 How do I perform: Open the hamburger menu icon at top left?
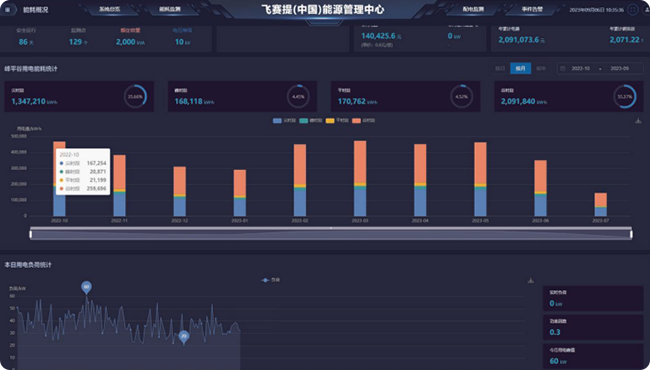(x=8, y=10)
